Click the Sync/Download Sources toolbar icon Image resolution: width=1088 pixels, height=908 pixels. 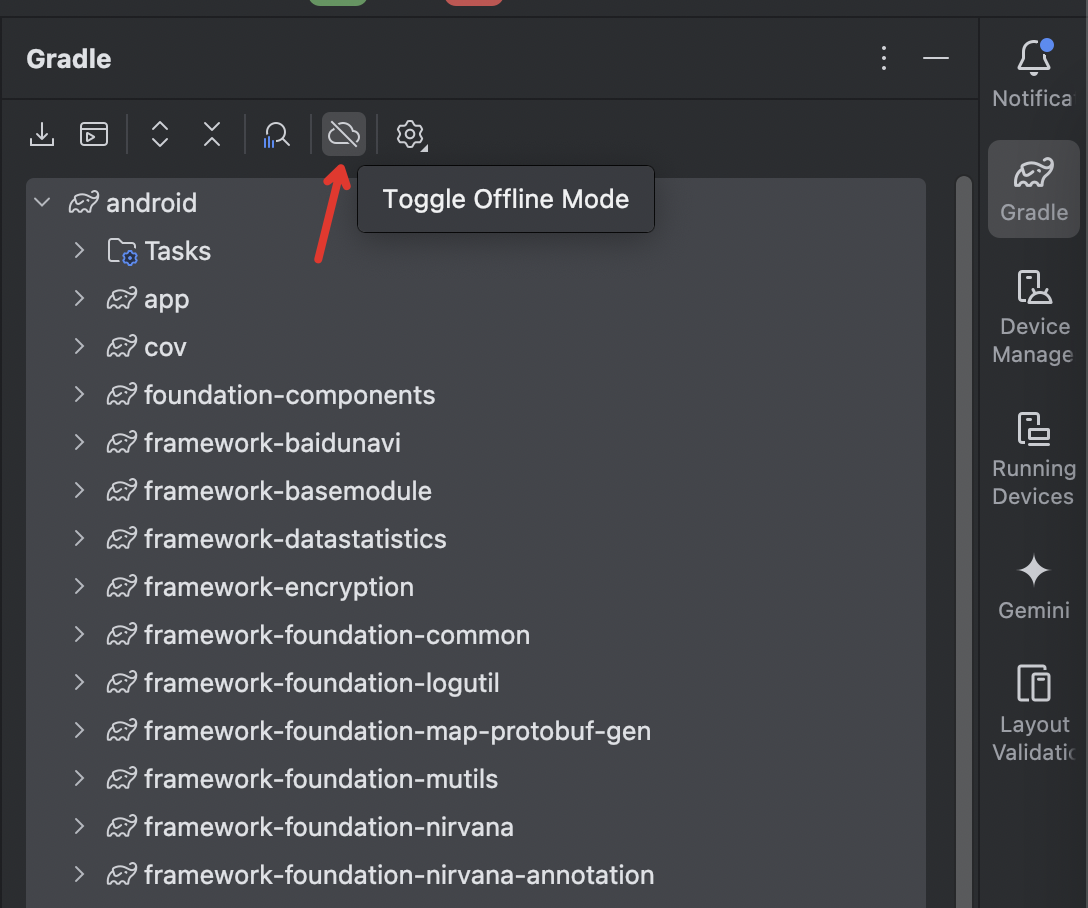(x=42, y=134)
